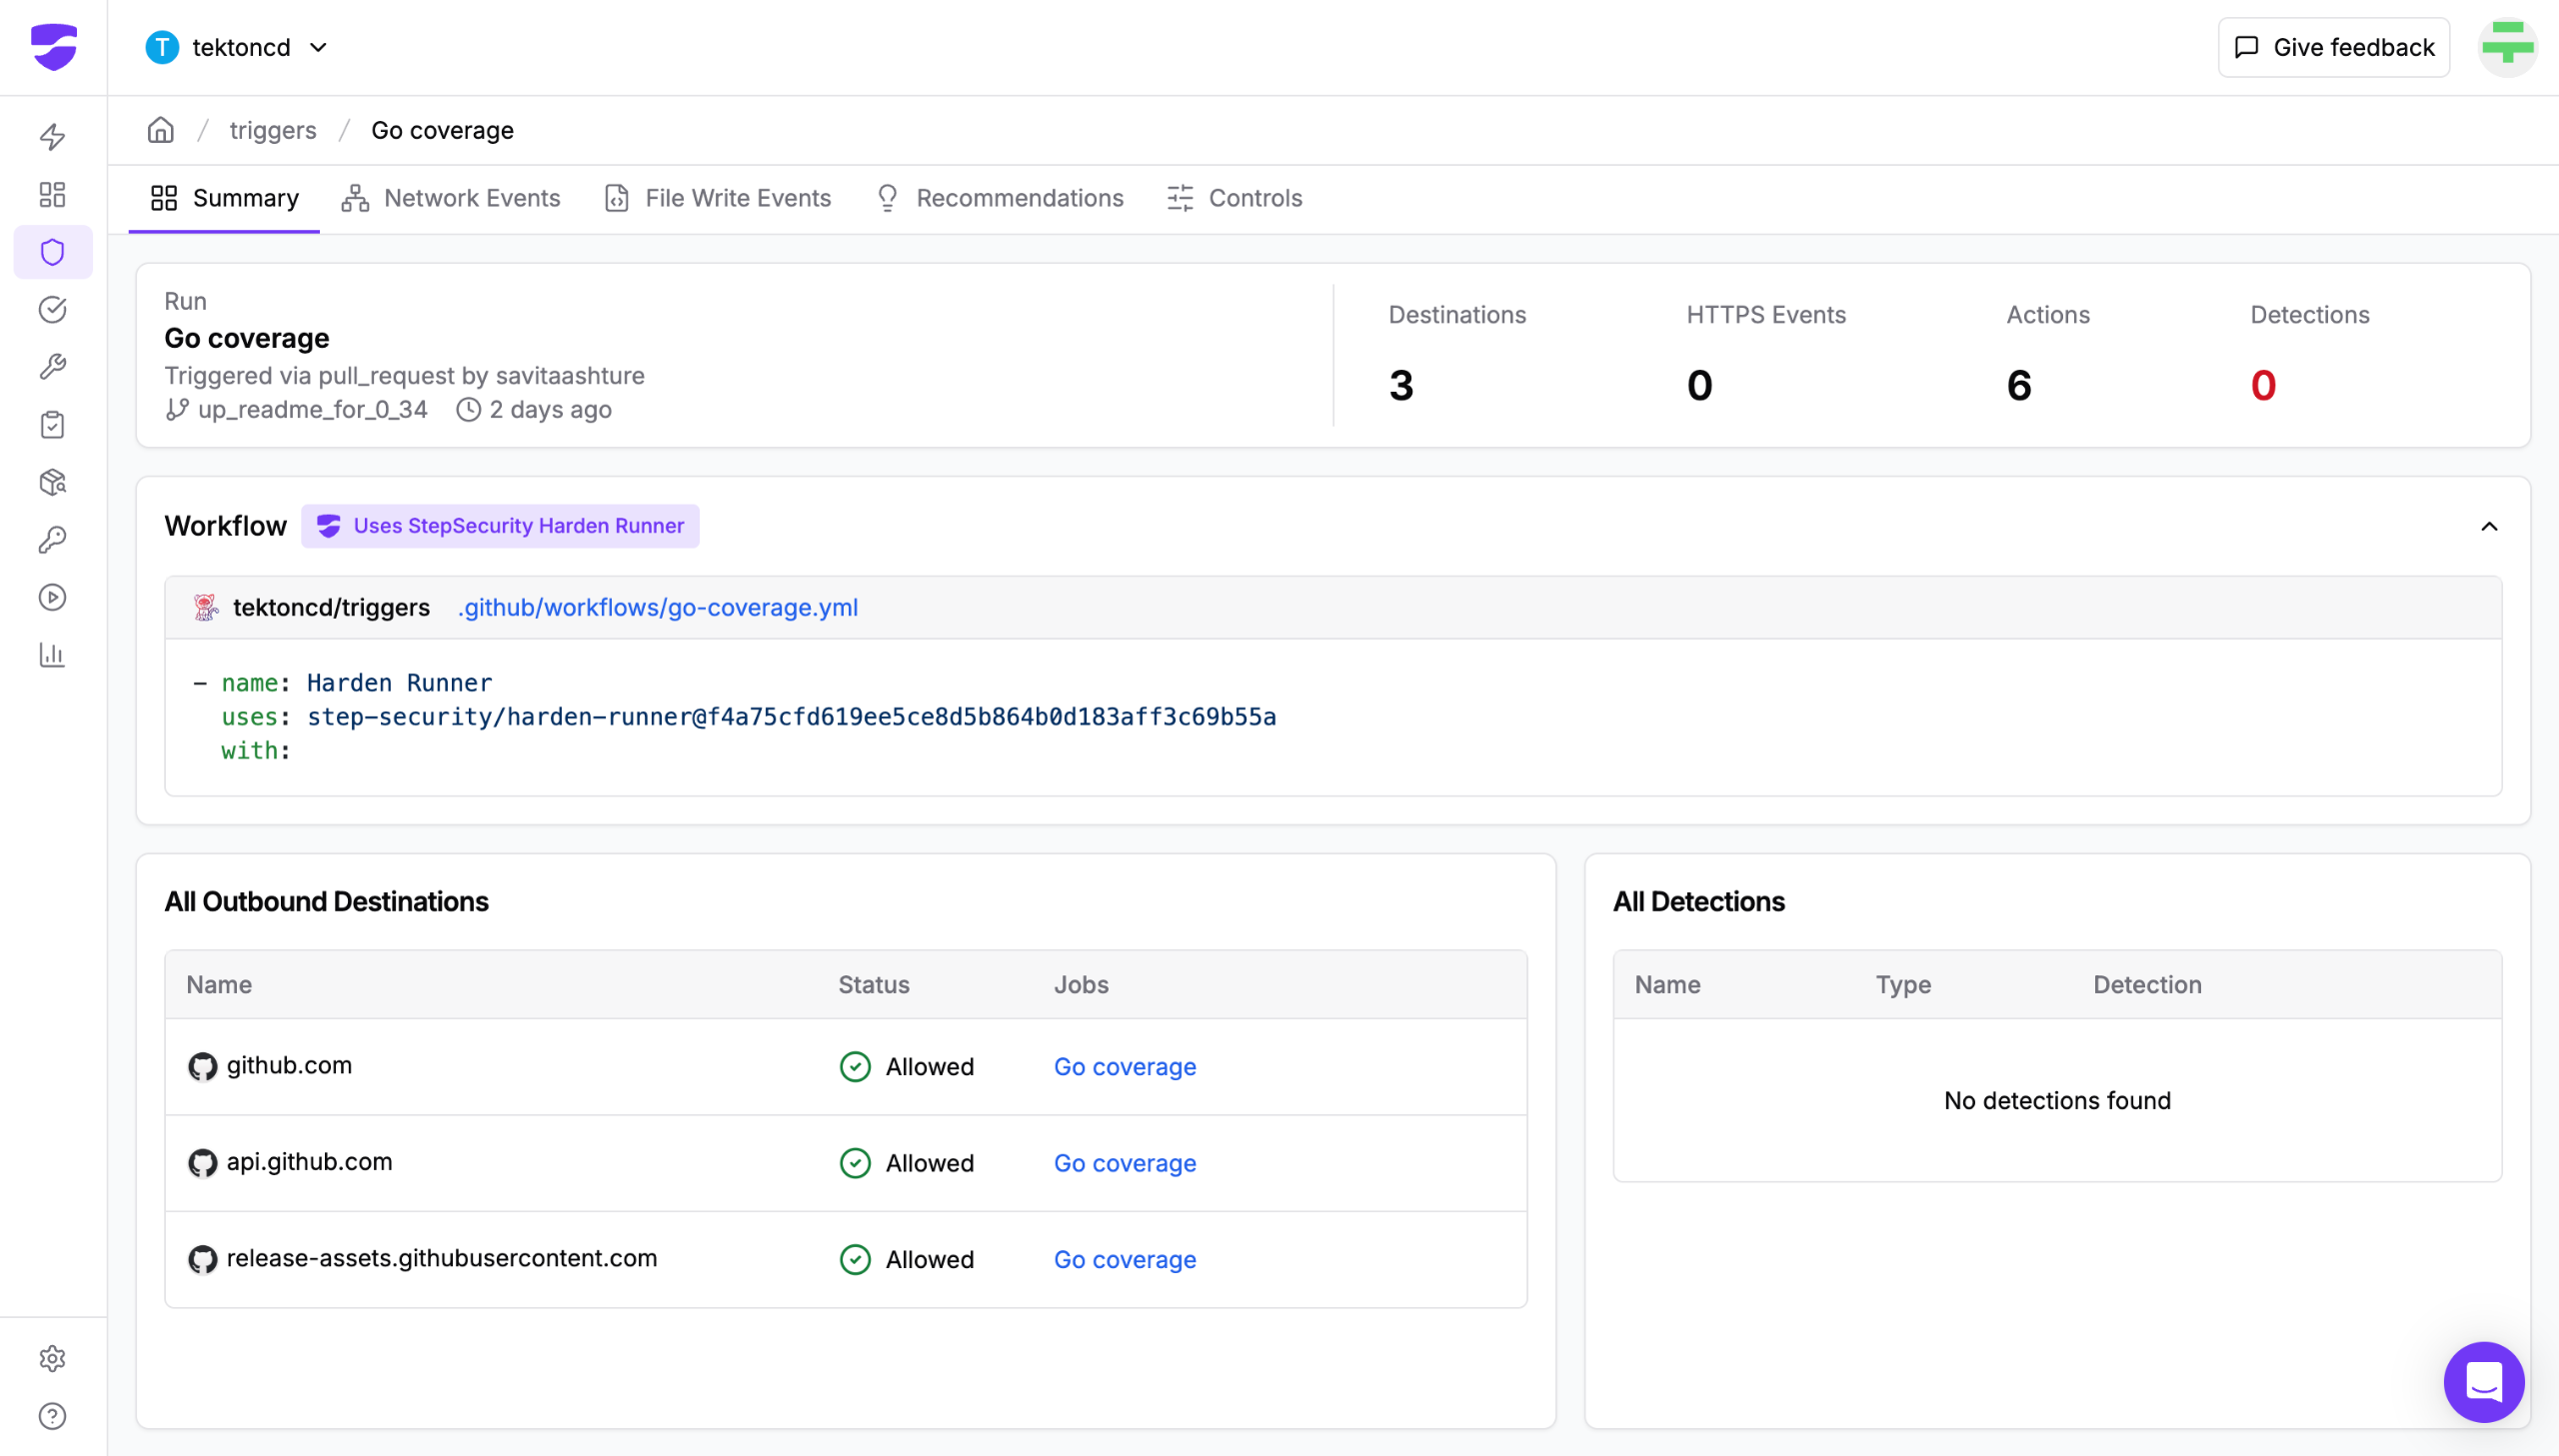Viewport: 2559px width, 1456px height.
Task: Click the home breadcrumb icon
Action: [161, 130]
